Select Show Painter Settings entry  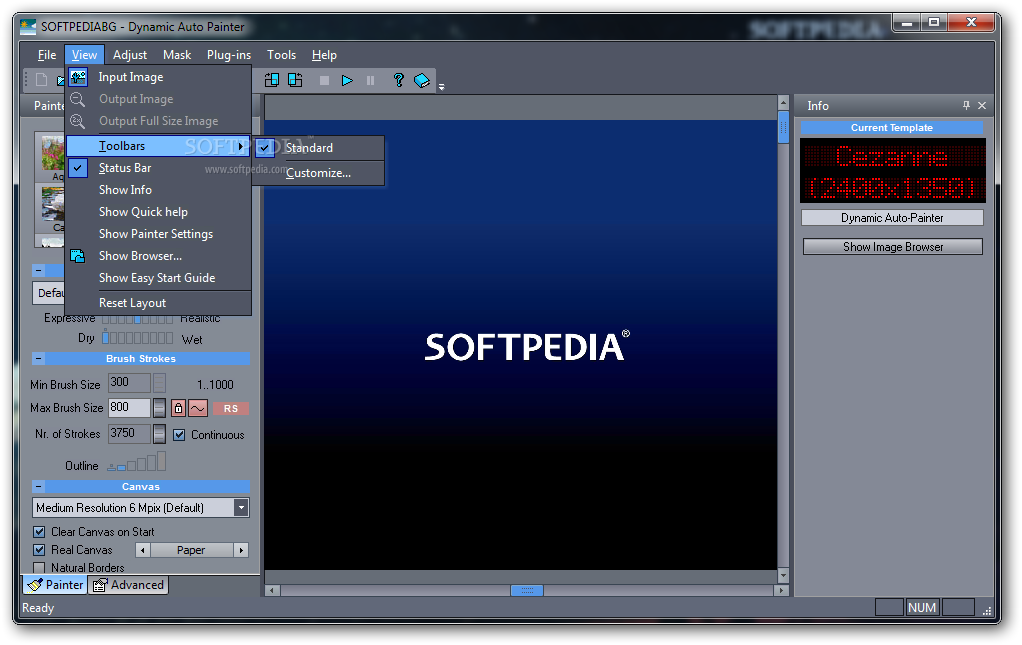(x=158, y=234)
